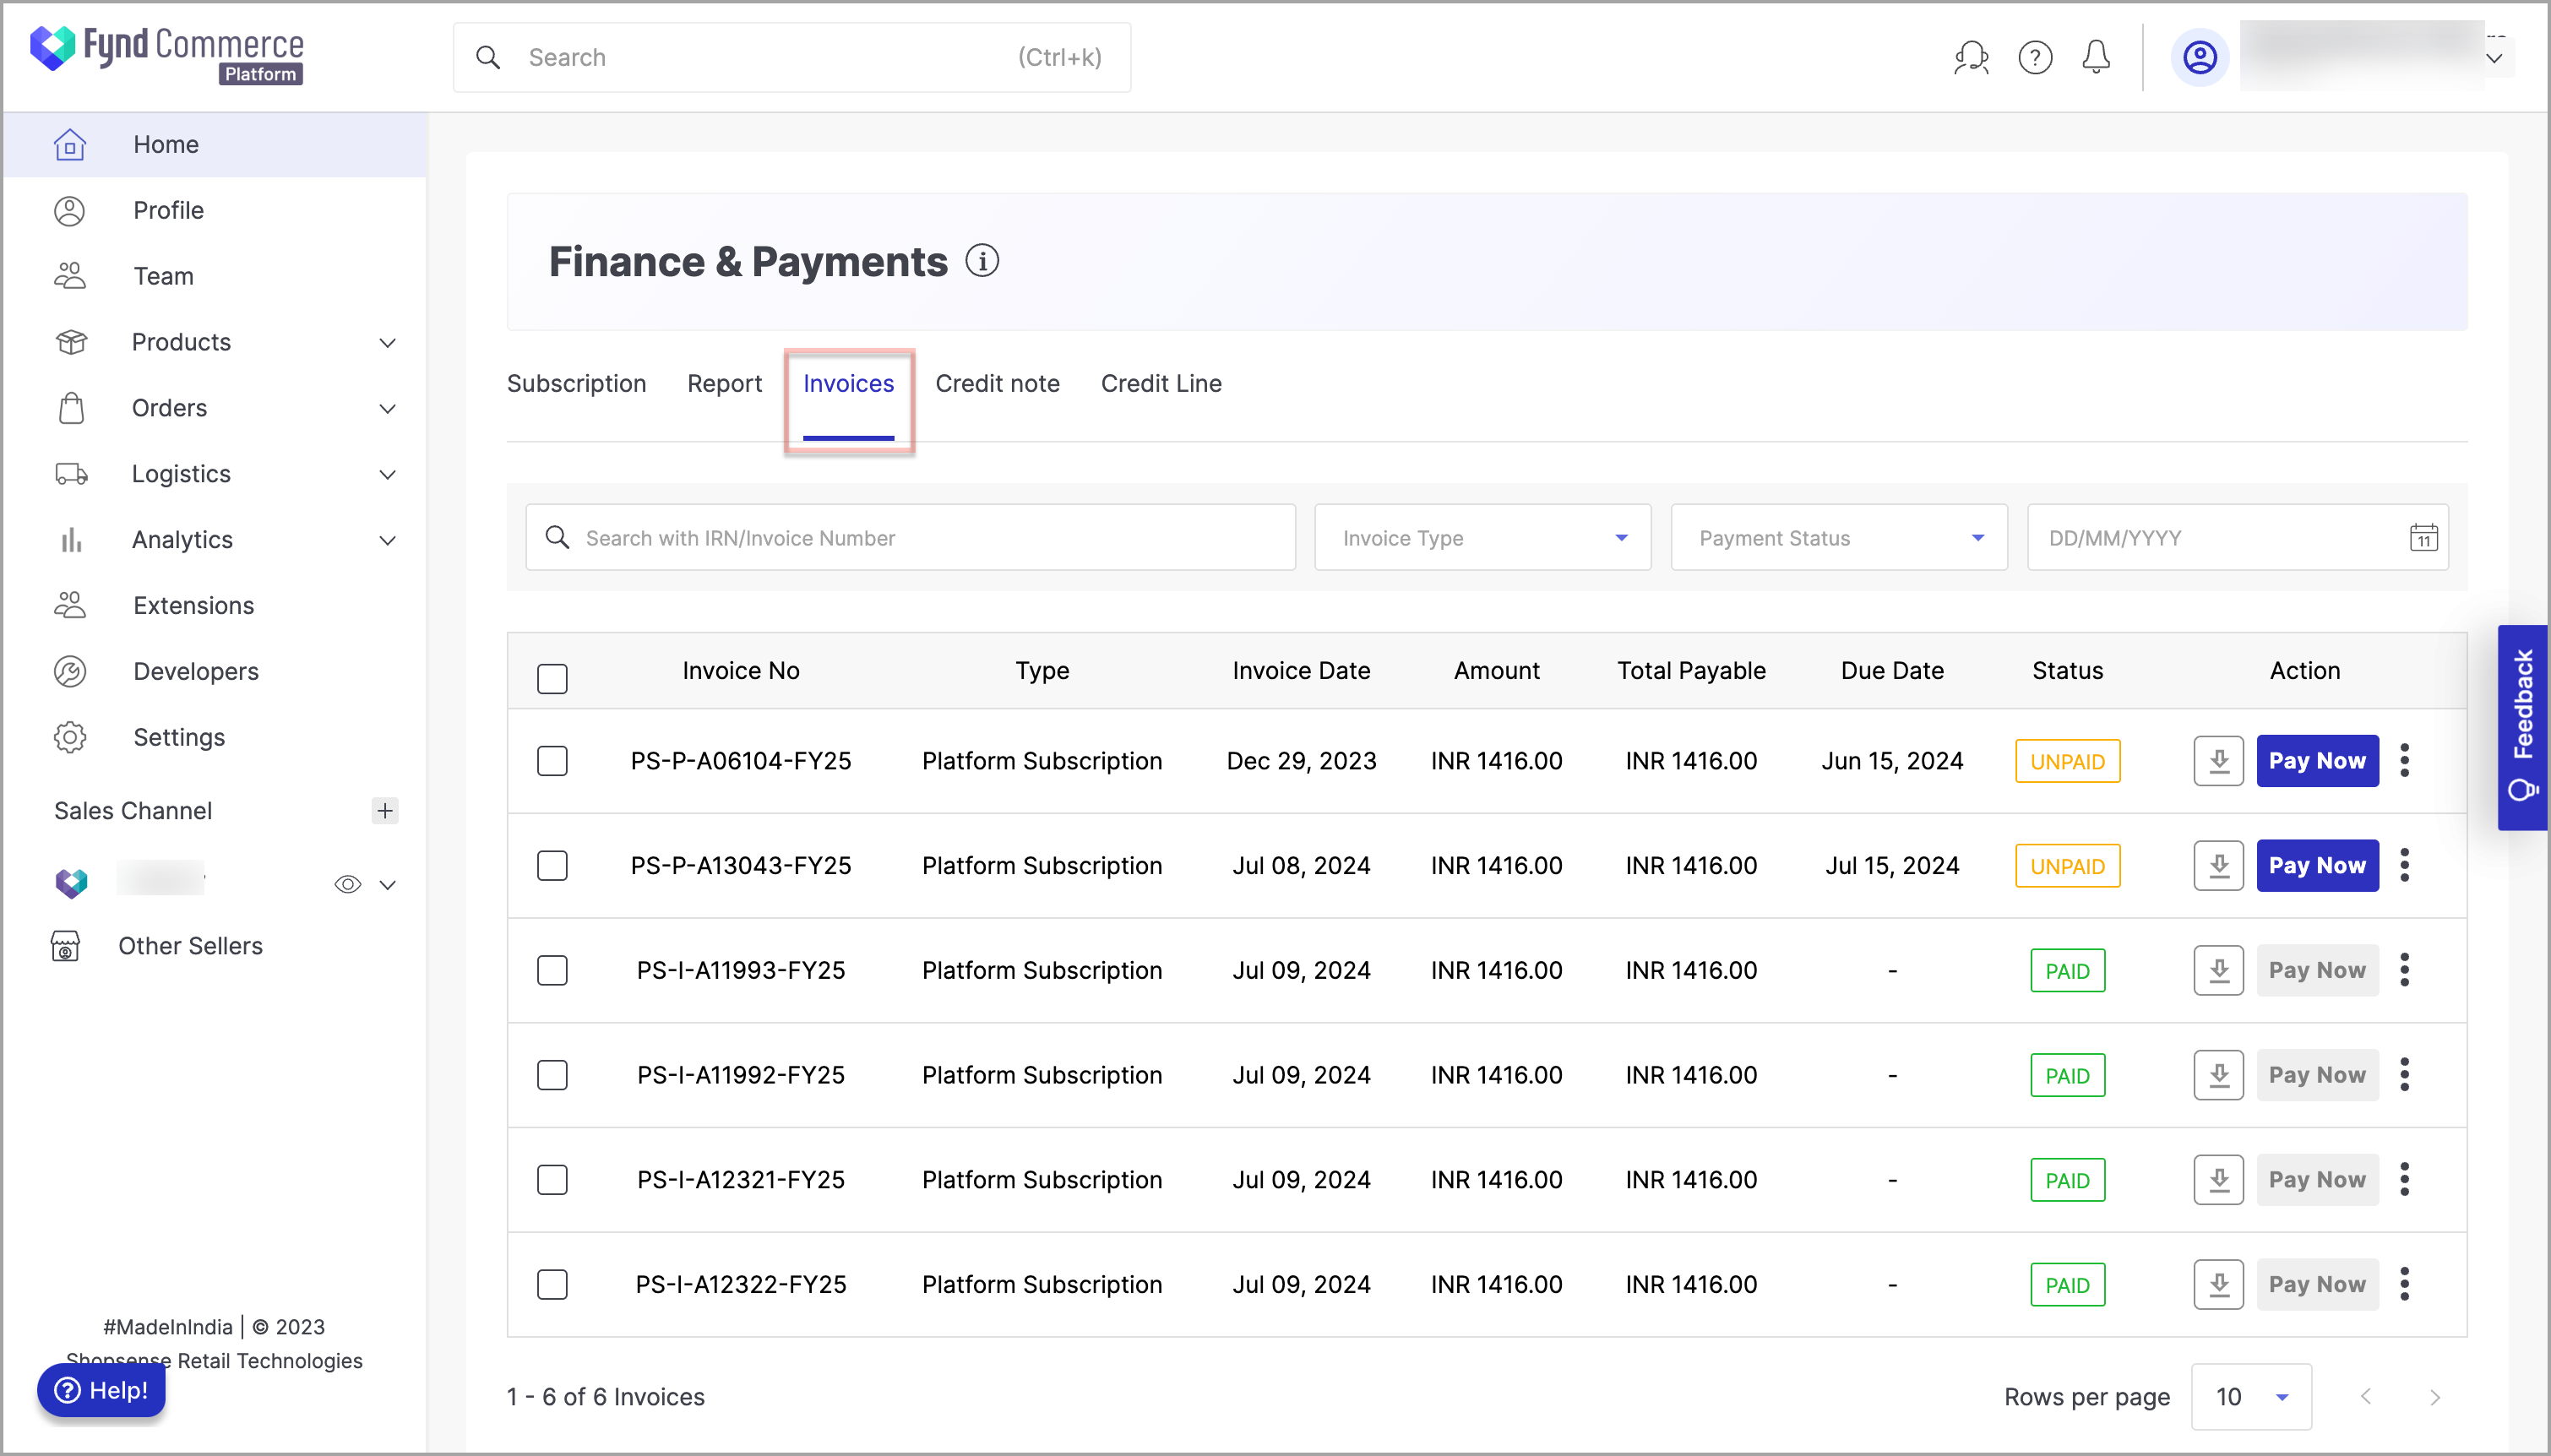The image size is (2551, 1456).
Task: Go to previous page of invoices
Action: [x=2365, y=1397]
